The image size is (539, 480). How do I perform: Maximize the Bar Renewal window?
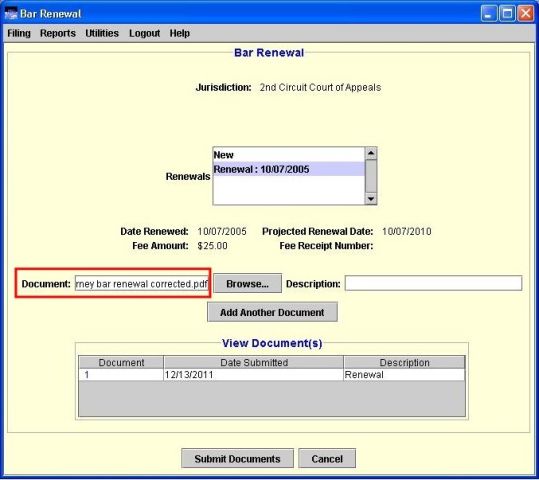507,14
